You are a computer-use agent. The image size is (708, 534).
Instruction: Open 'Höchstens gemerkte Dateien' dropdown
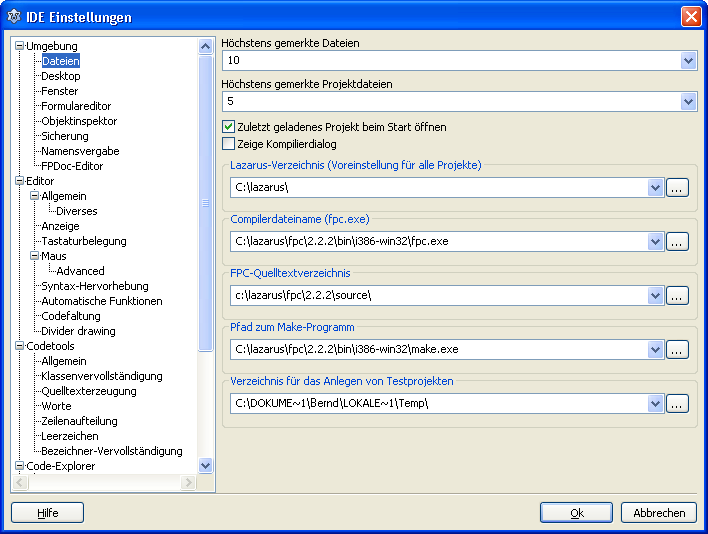(687, 61)
